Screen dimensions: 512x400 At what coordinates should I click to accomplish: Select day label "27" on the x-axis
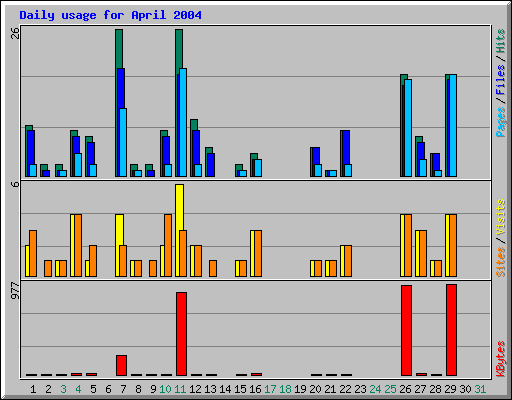(x=420, y=389)
